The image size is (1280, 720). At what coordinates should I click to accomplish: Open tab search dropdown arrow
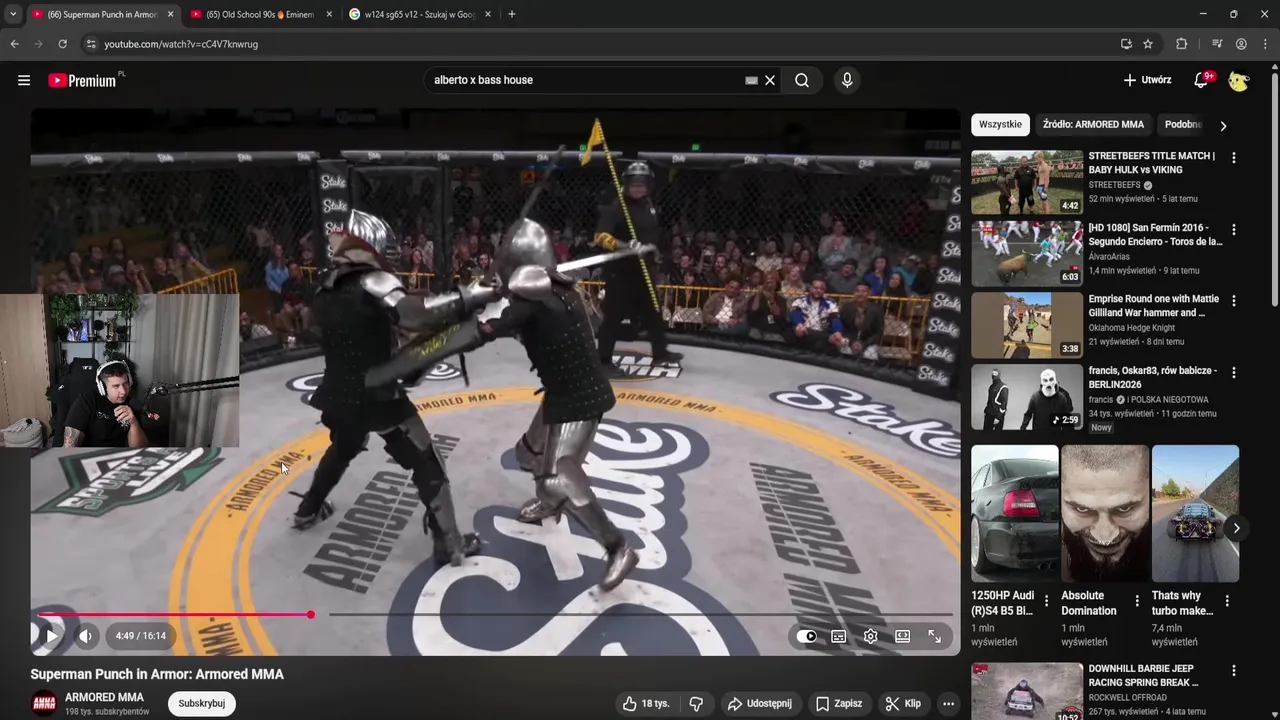pyautogui.click(x=13, y=14)
